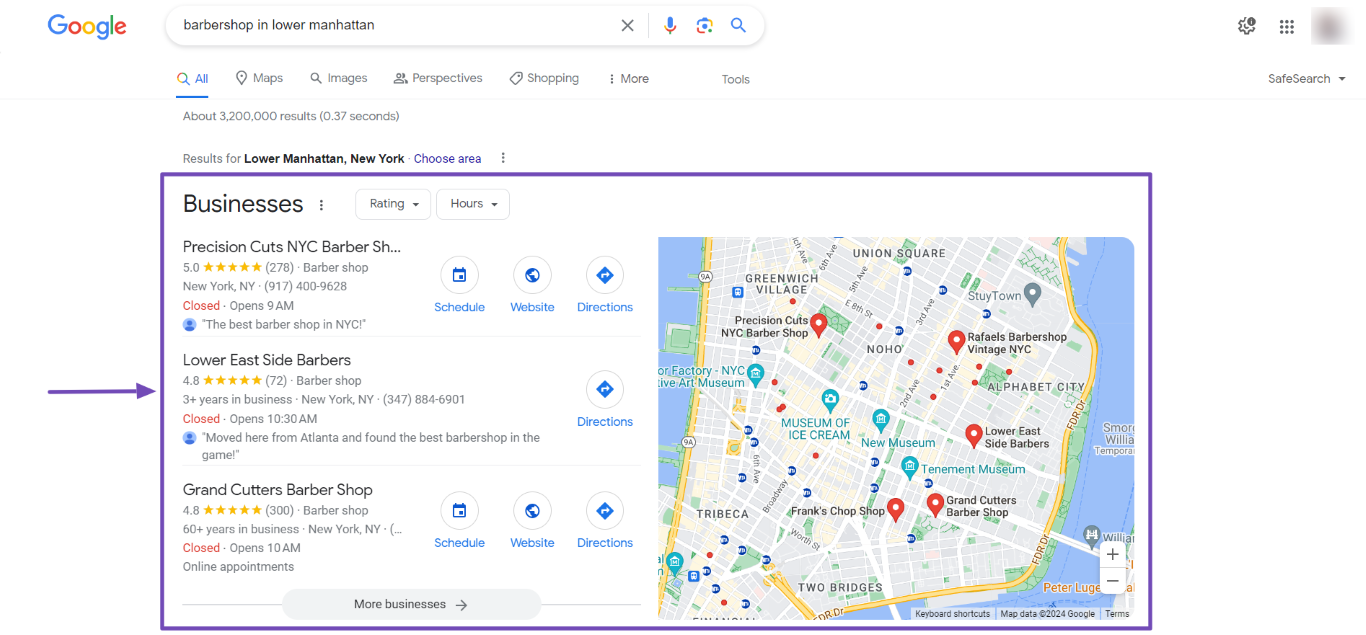1366x635 pixels.
Task: Zoom in on the map
Action: click(x=1112, y=555)
